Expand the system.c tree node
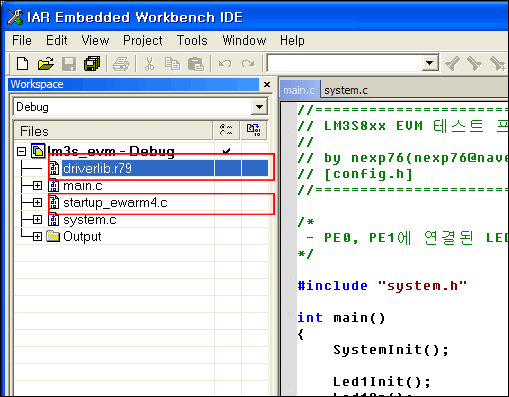Image resolution: width=509 pixels, height=397 pixels. tap(37, 219)
